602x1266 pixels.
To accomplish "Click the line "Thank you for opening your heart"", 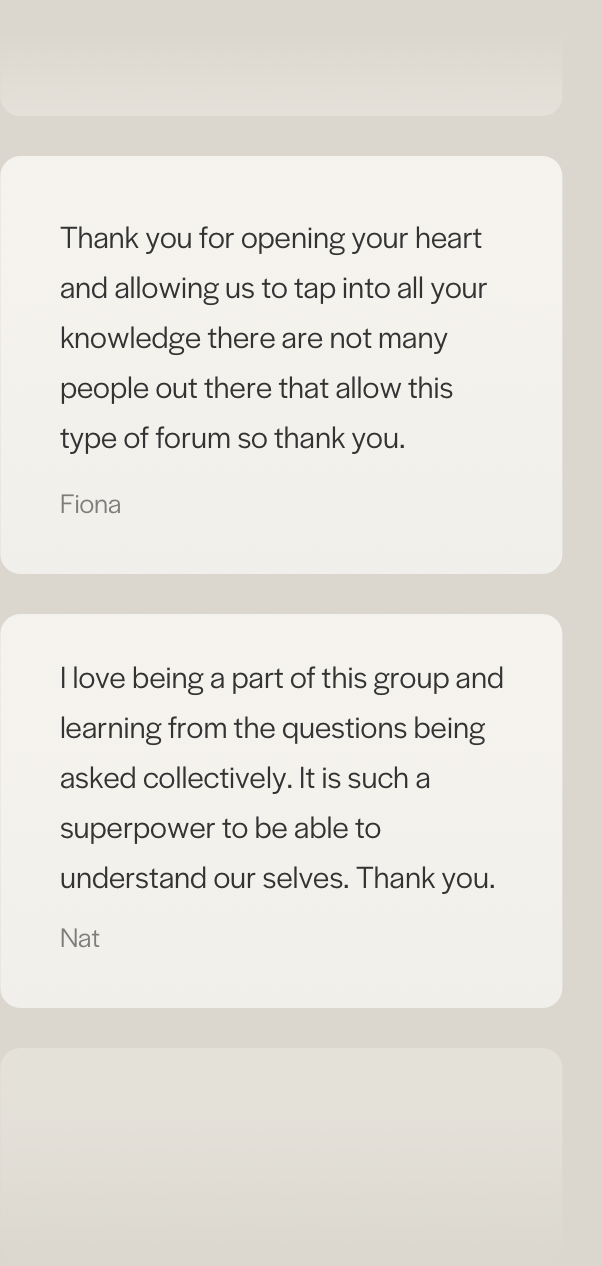I will pos(271,239).
